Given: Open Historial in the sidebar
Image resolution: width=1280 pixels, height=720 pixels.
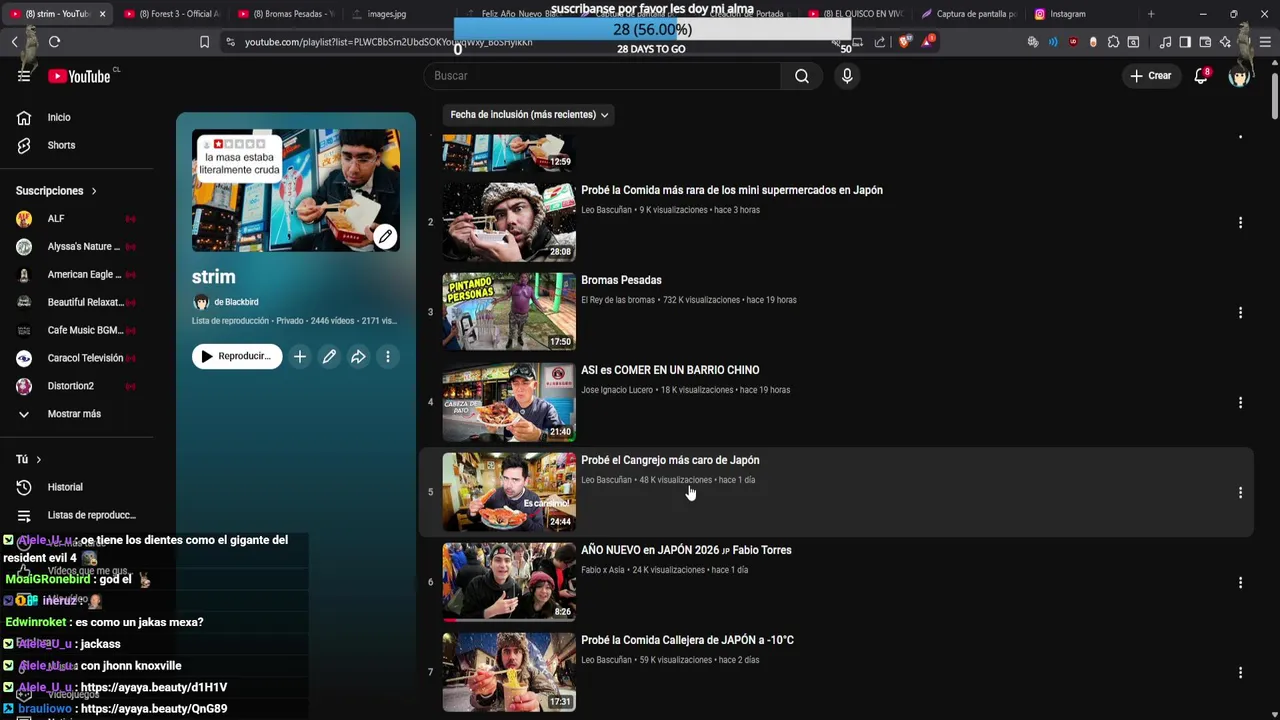Looking at the screenshot, I should [65, 487].
